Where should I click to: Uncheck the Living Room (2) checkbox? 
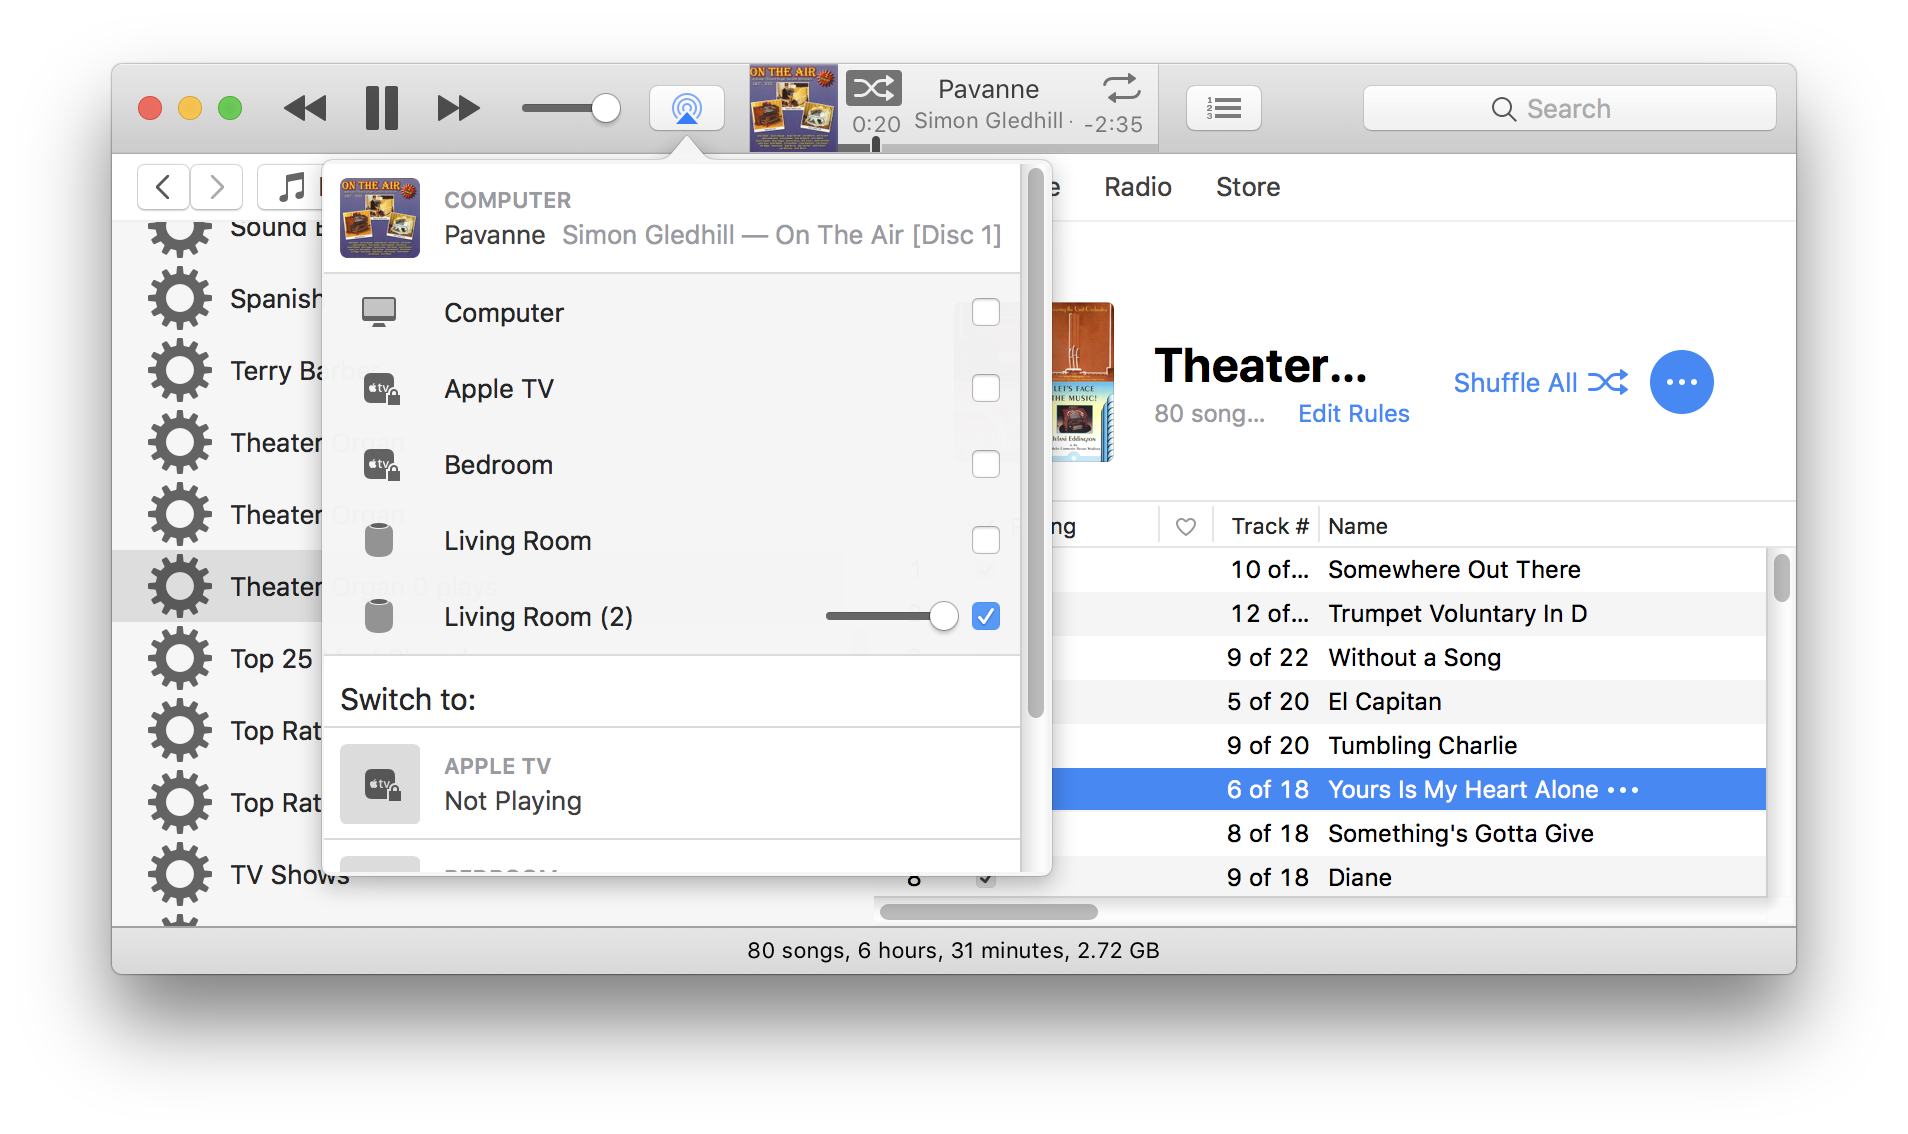pyautogui.click(x=986, y=616)
